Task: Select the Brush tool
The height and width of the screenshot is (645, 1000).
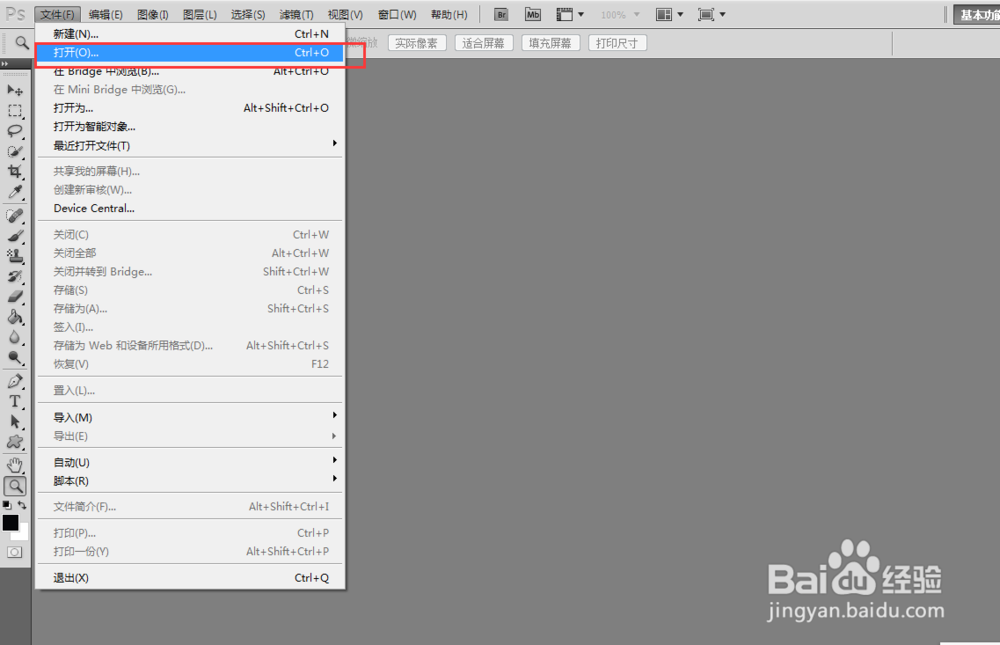Action: coord(15,236)
